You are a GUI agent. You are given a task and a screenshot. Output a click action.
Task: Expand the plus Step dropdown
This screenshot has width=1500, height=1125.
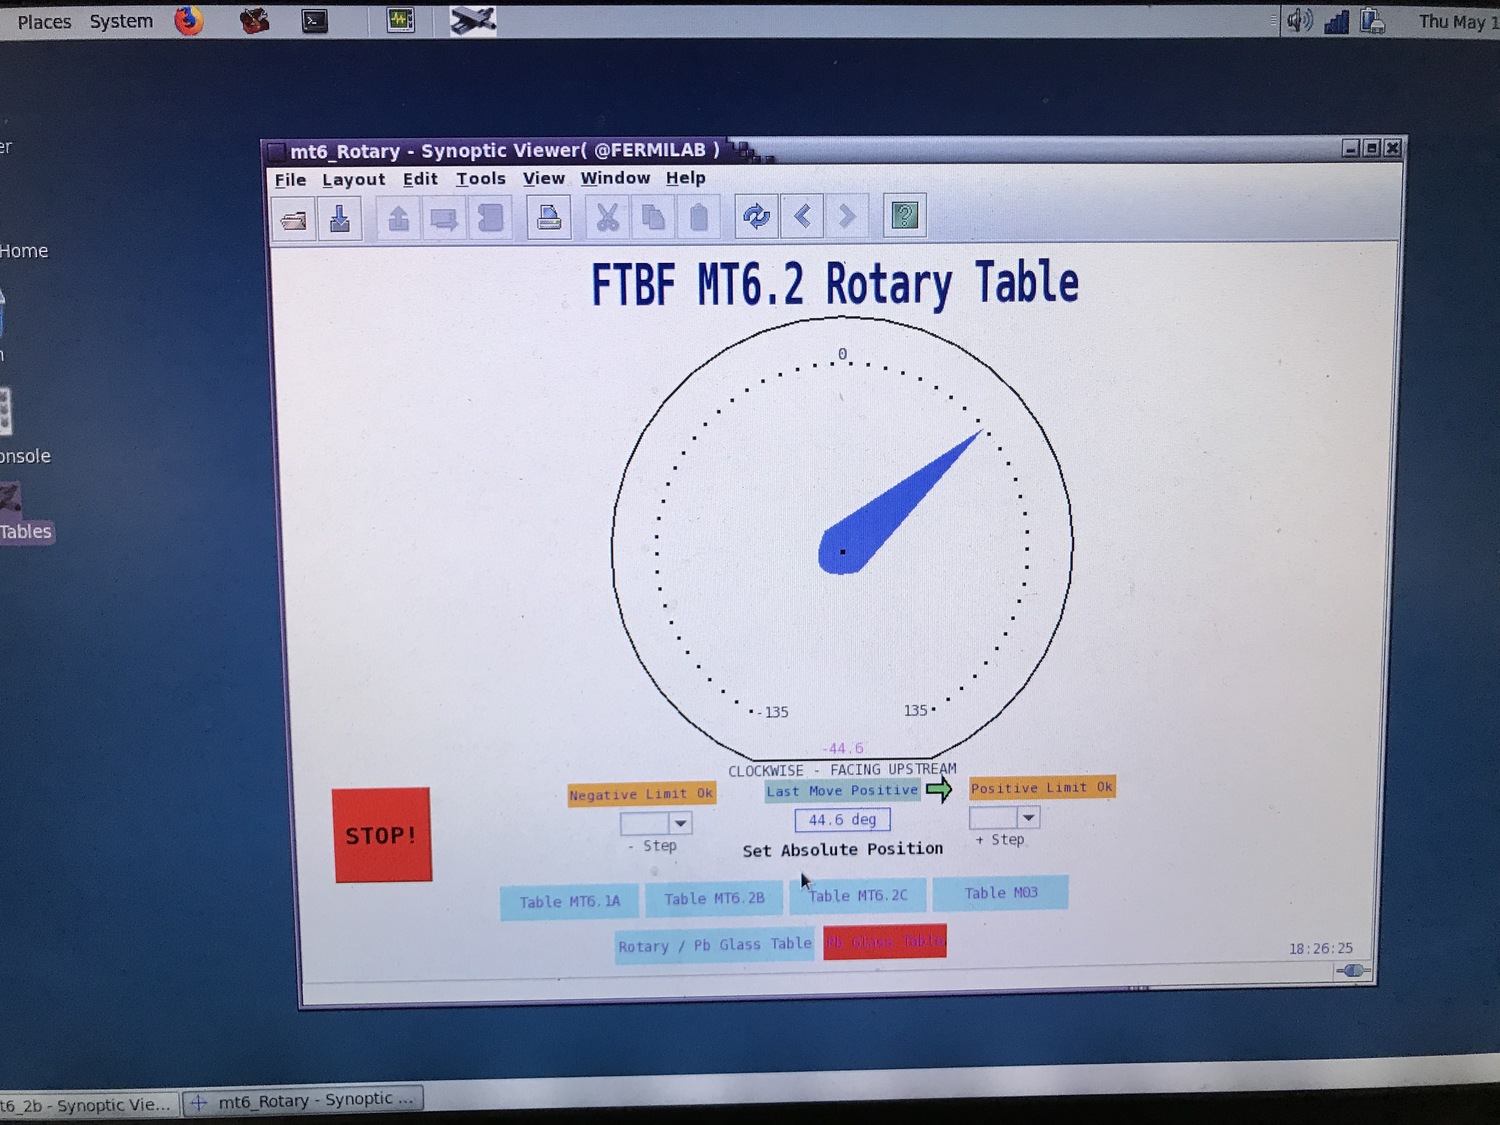coord(1028,818)
